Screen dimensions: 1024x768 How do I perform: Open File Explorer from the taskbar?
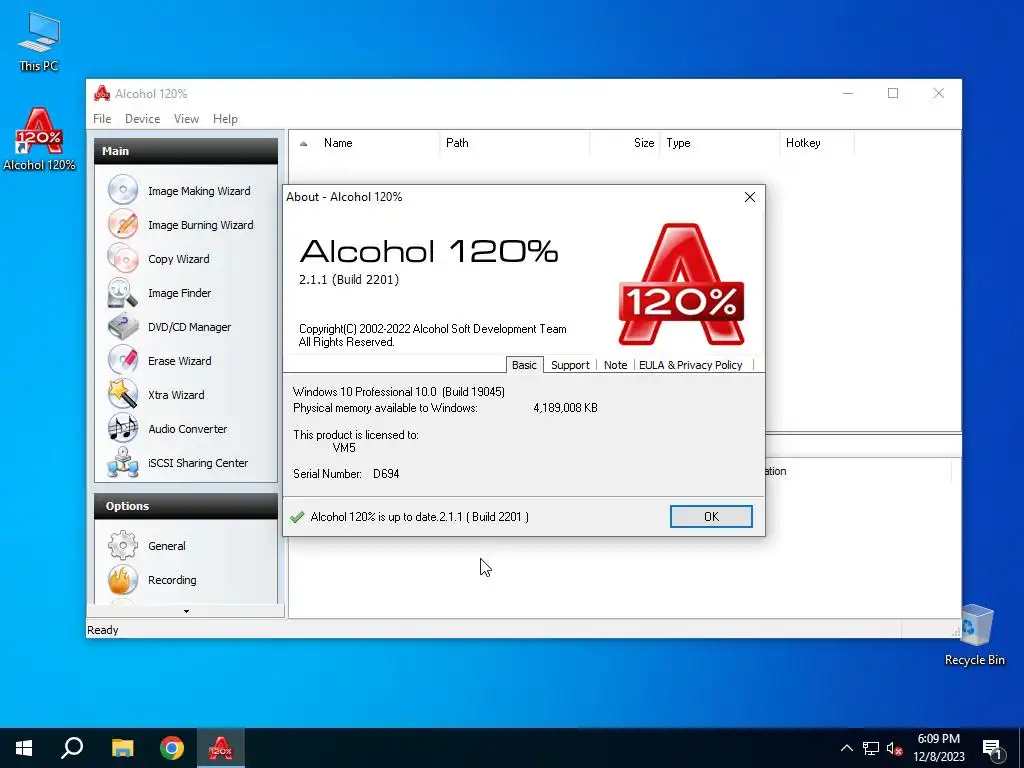[122, 748]
